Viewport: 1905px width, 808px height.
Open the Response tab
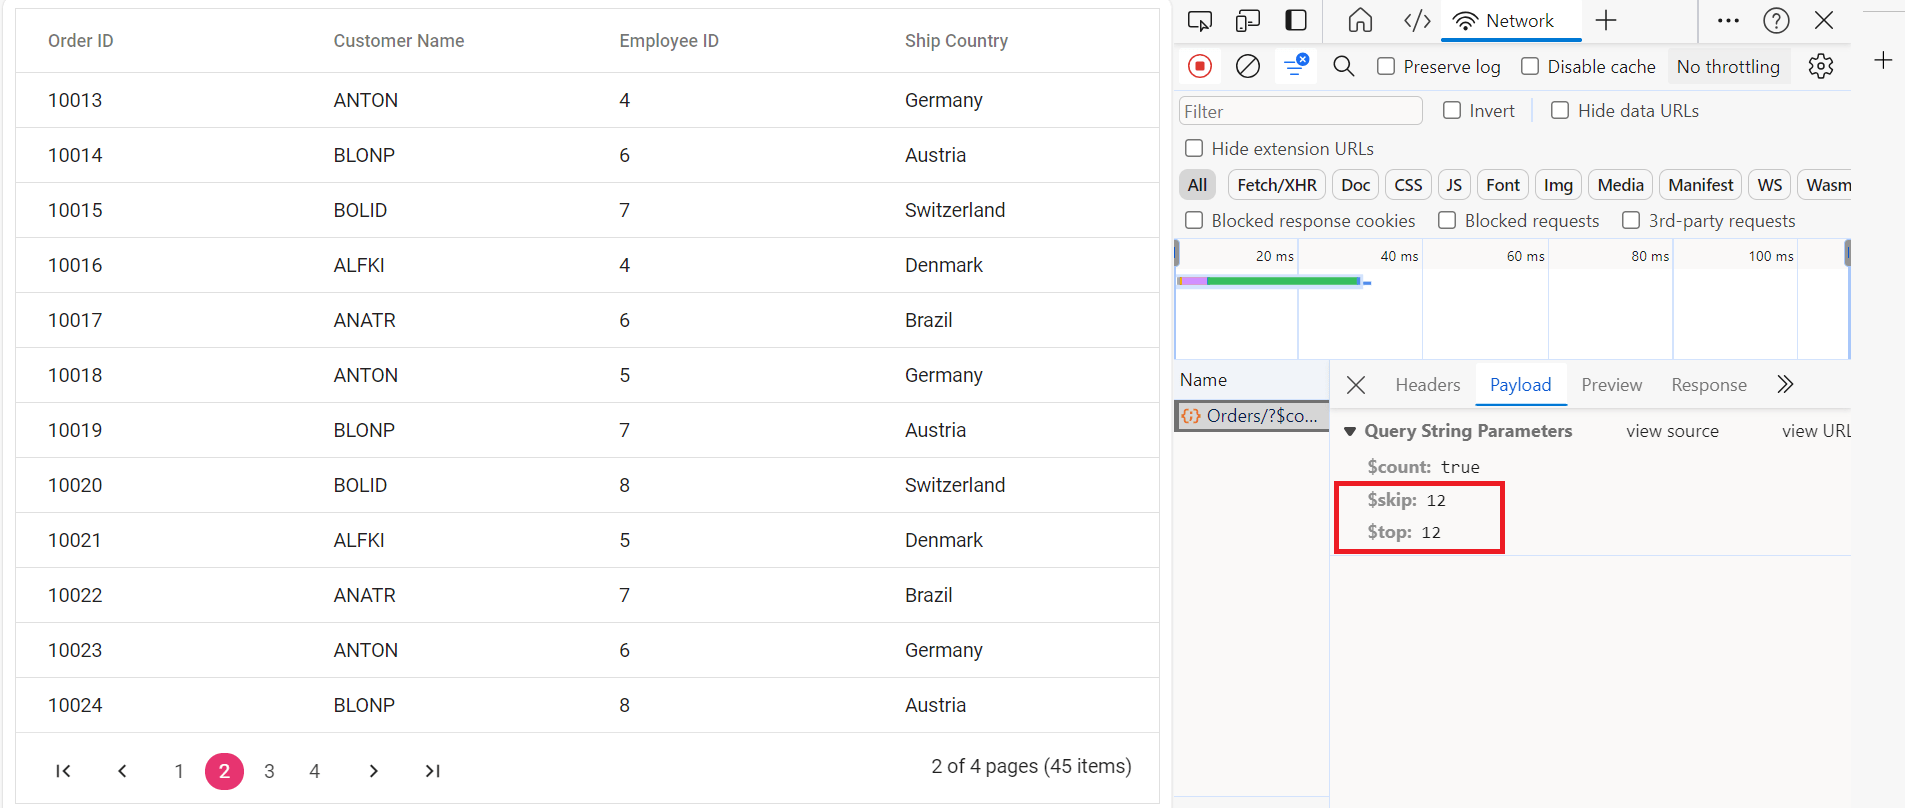tap(1708, 385)
